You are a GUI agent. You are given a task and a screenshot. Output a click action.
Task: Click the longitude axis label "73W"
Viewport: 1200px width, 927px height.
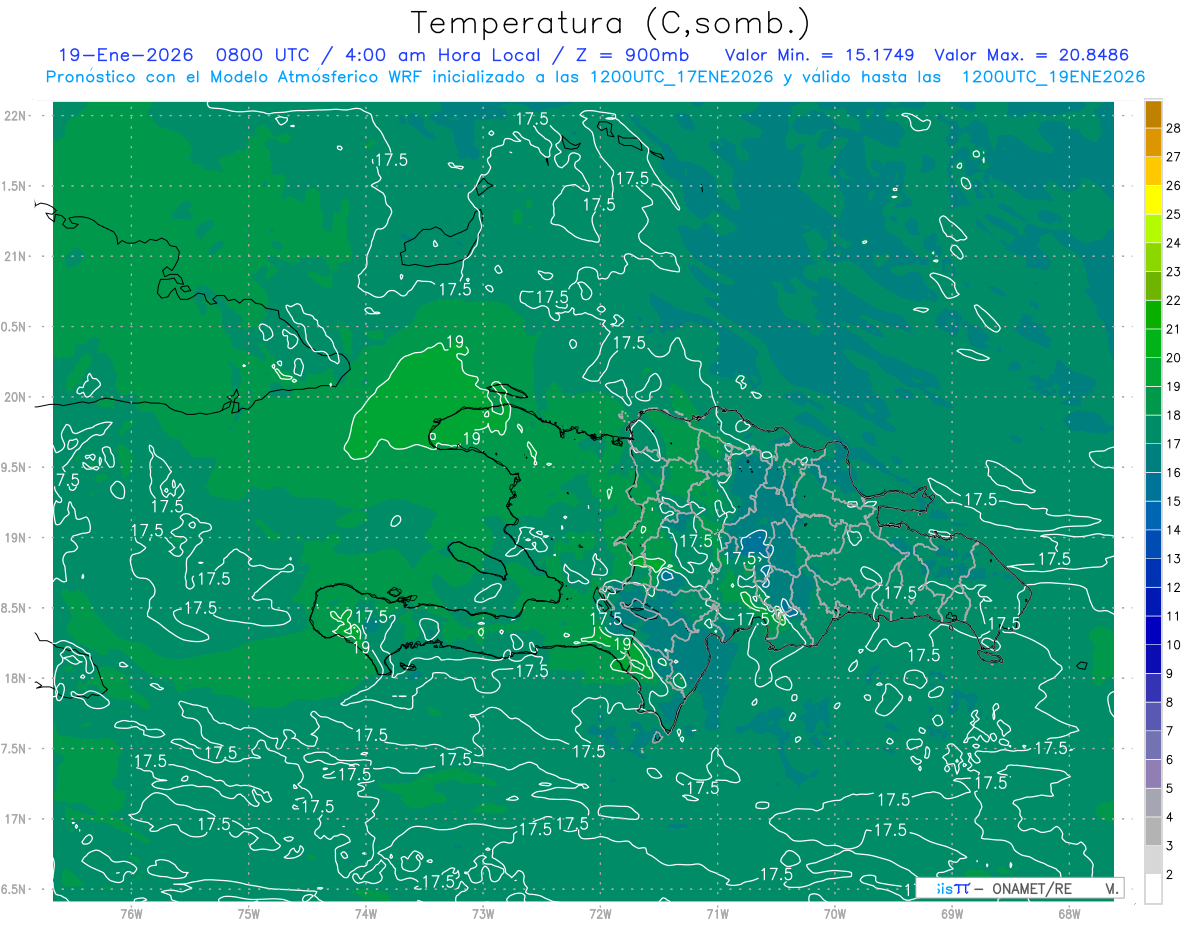point(483,912)
